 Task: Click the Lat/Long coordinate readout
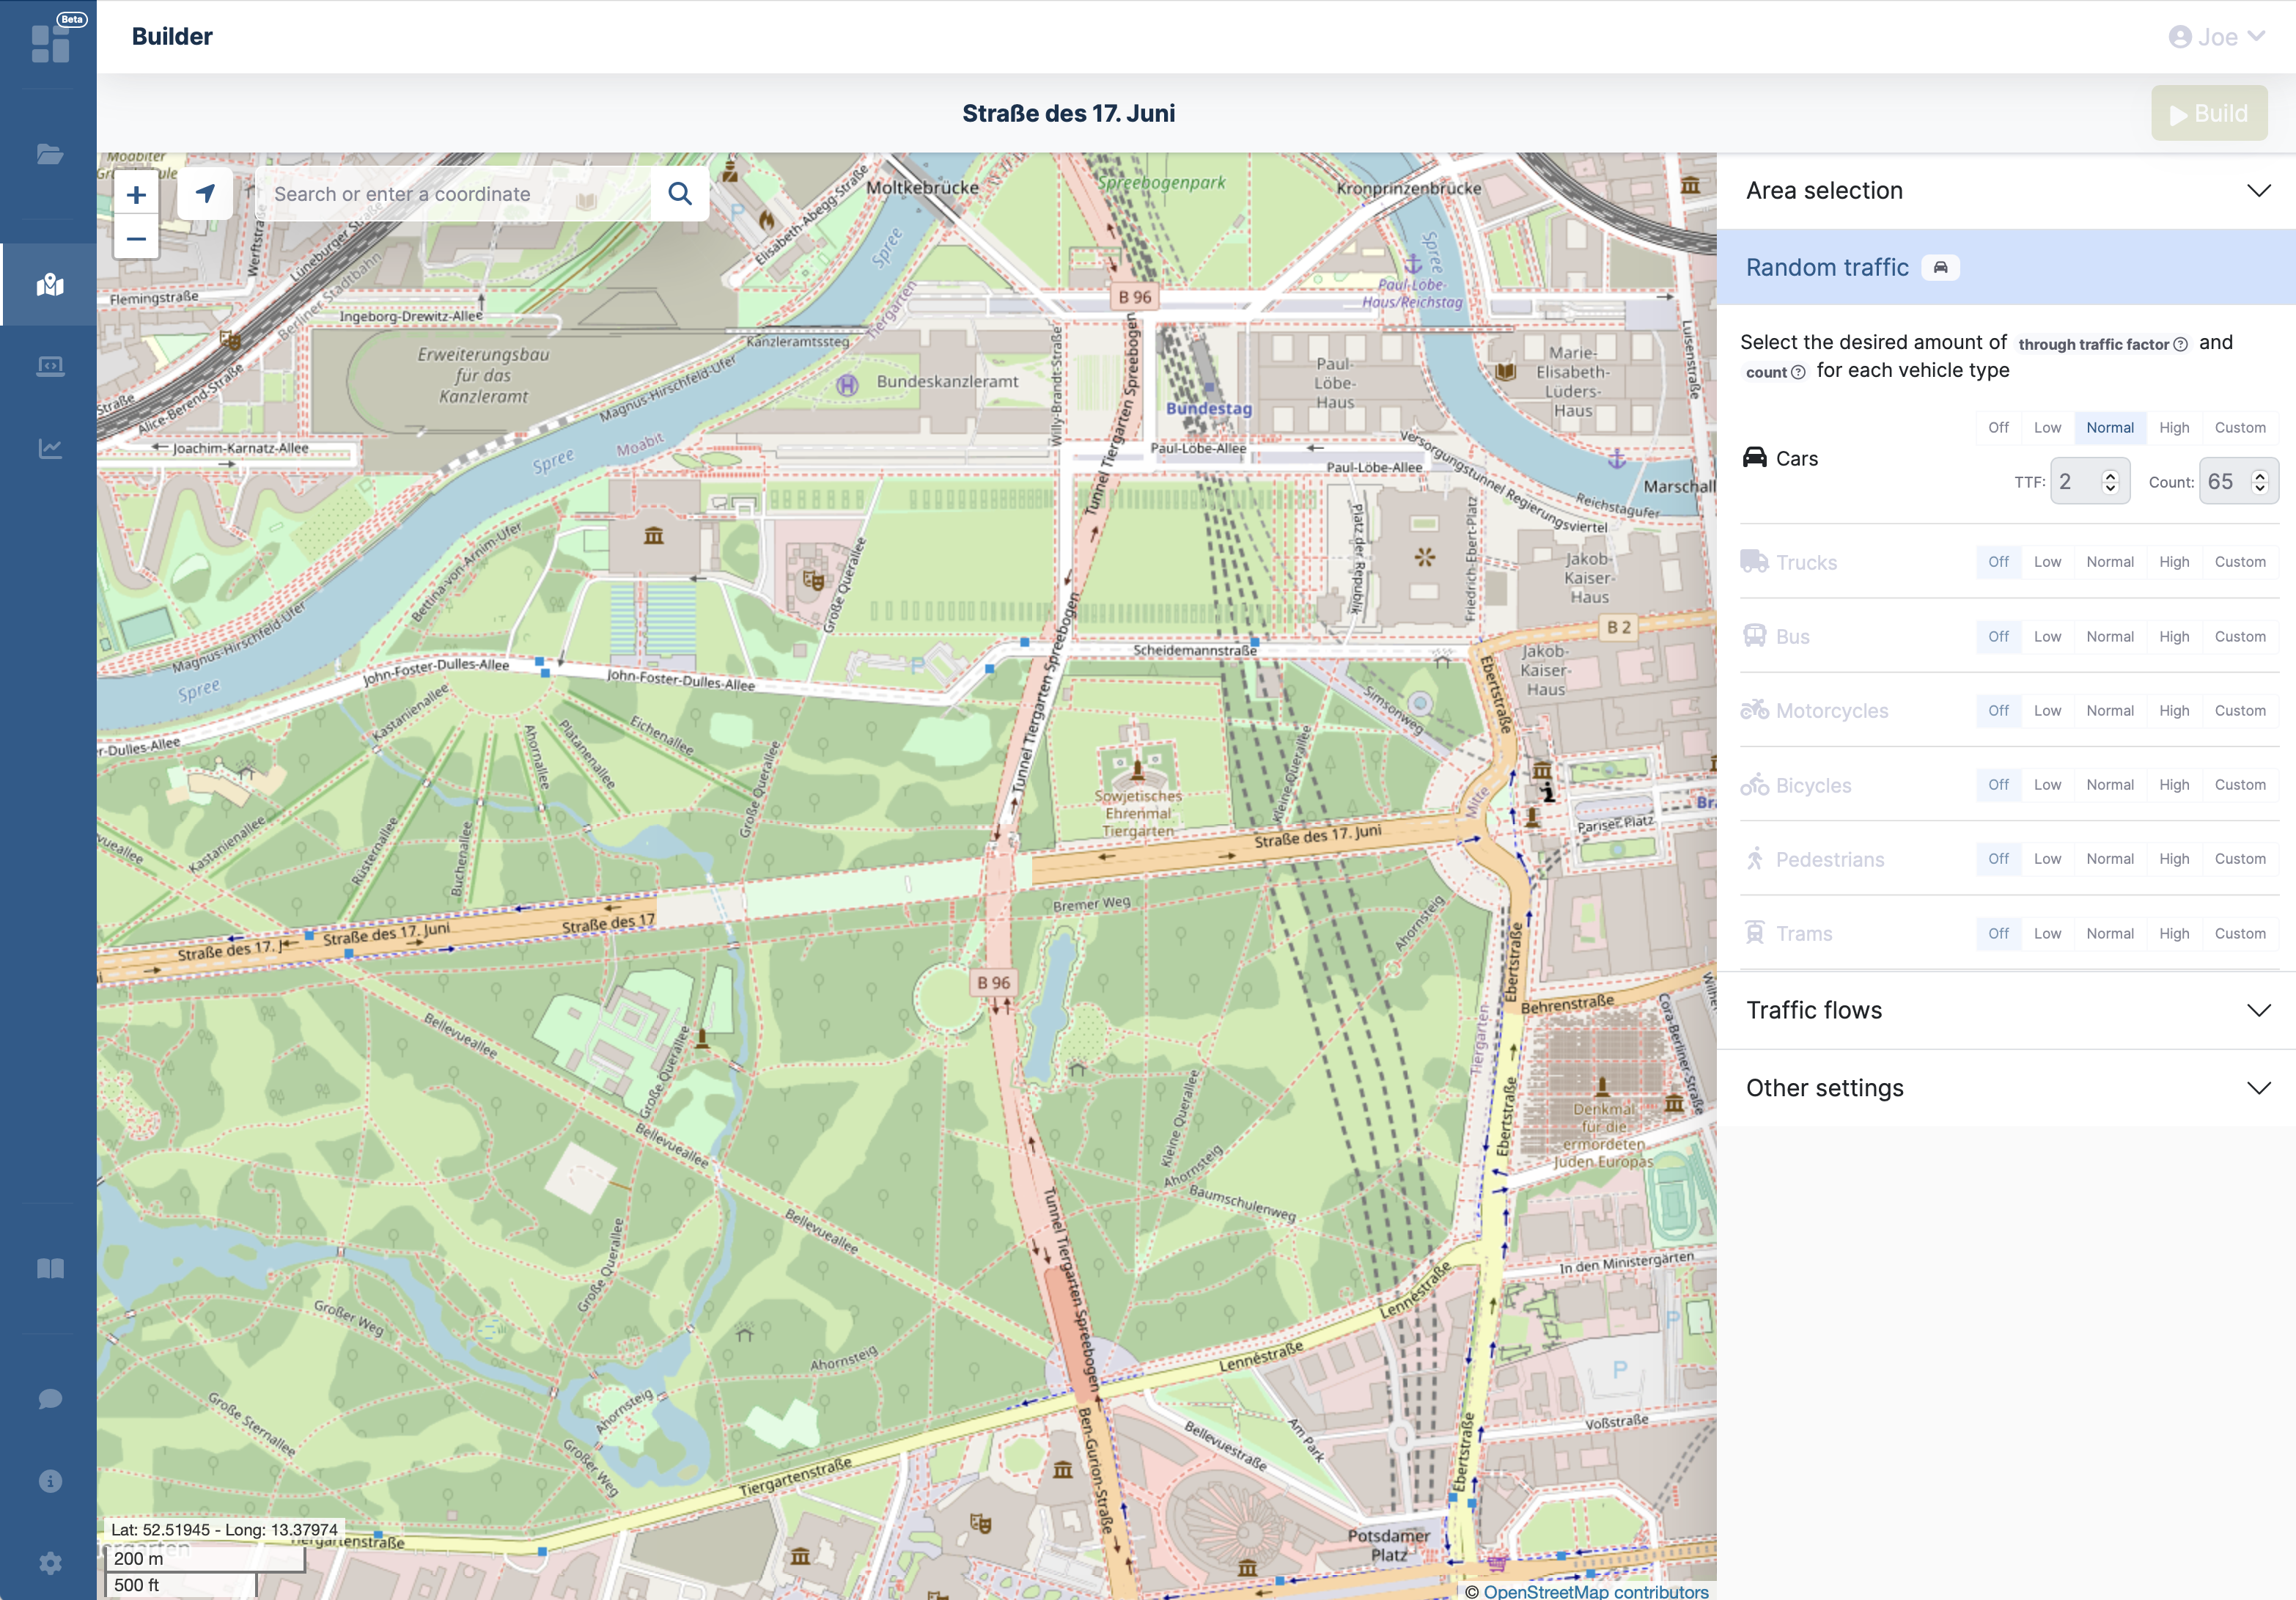(x=224, y=1530)
